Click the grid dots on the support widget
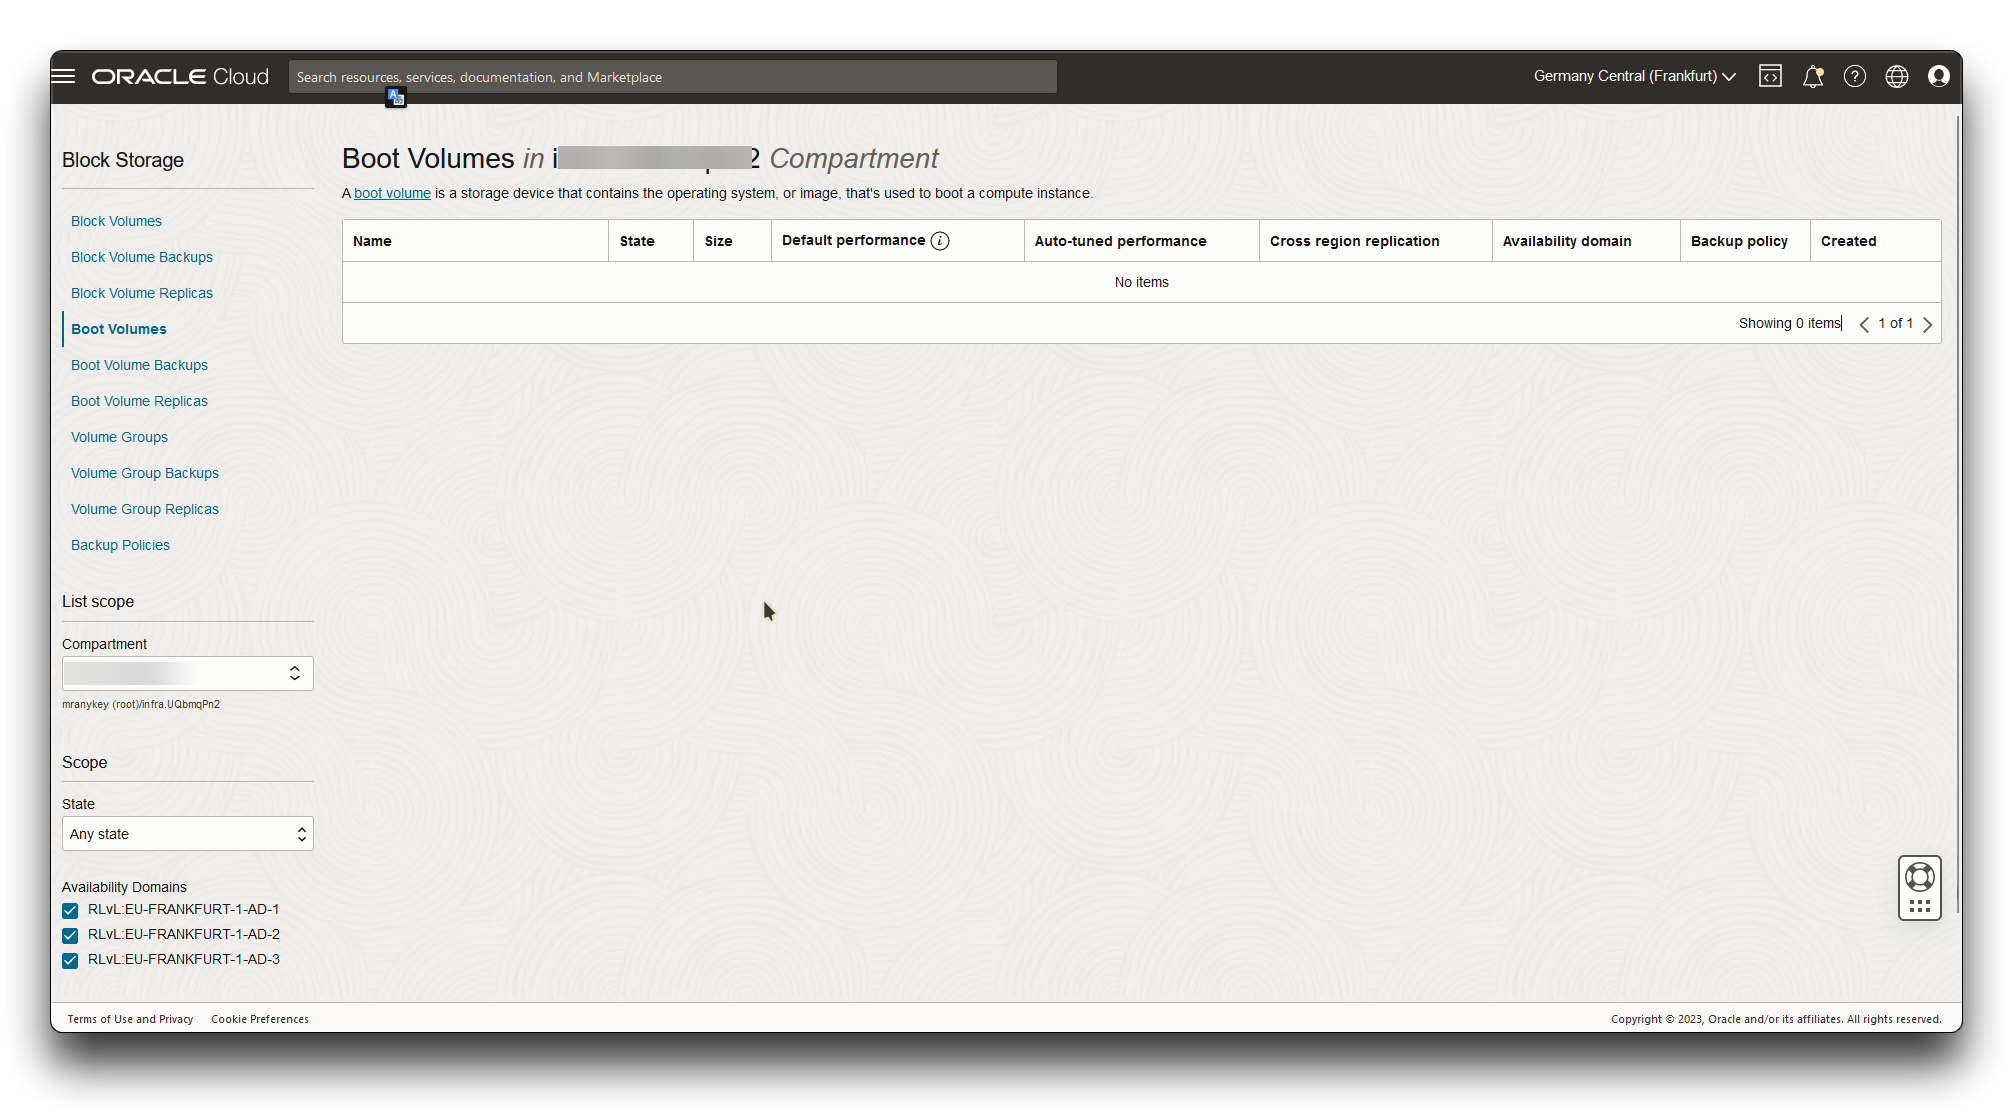Screen dimensions: 2013x1115 [1920, 906]
